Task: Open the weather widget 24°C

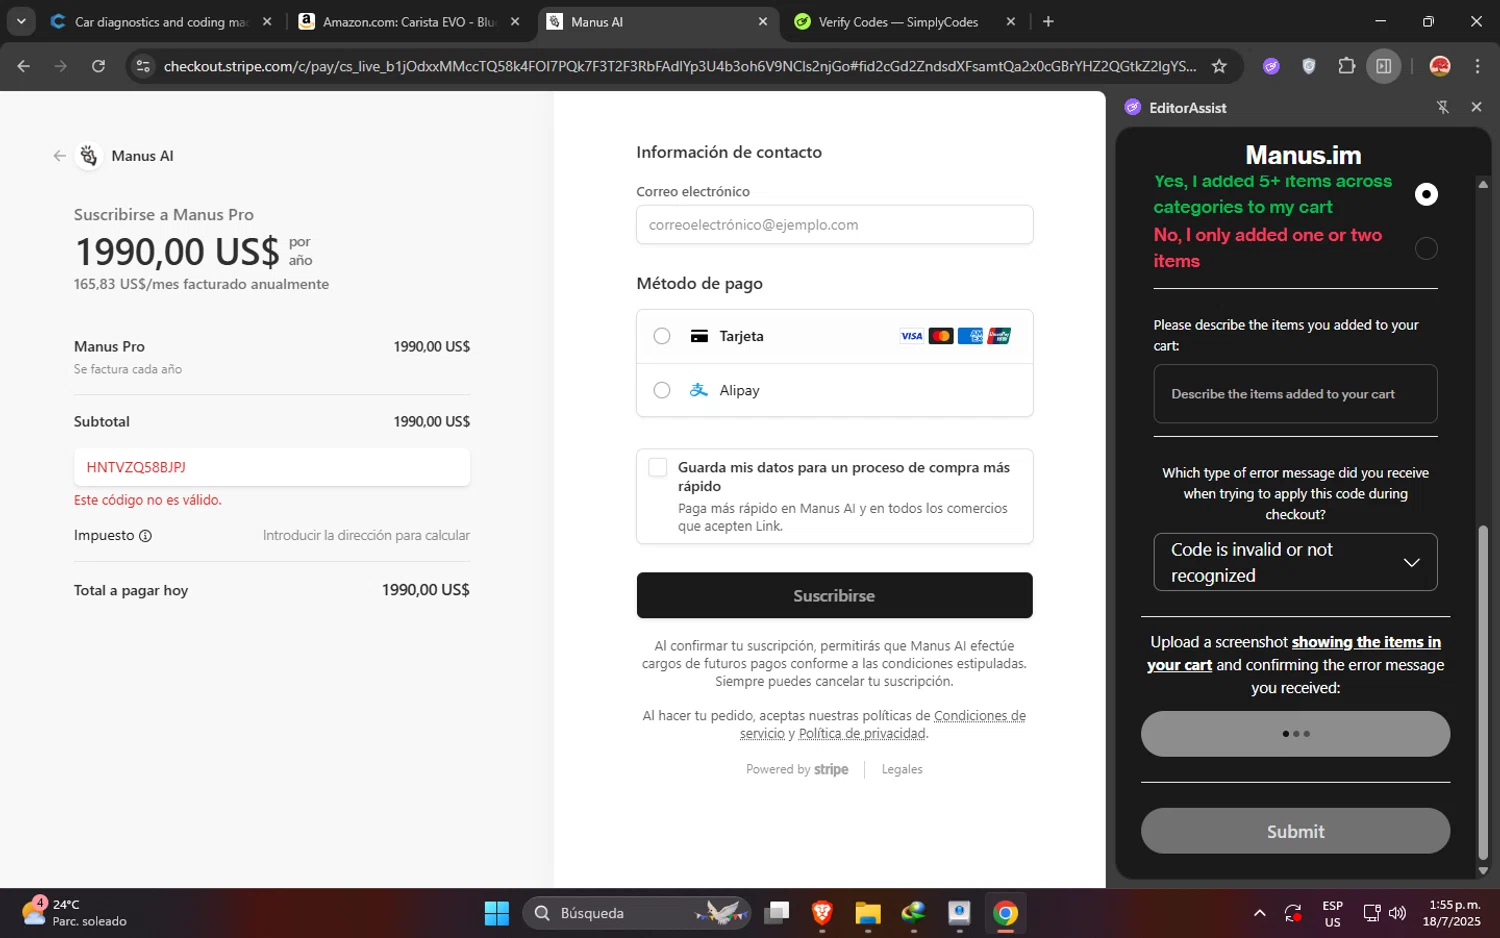Action: pyautogui.click(x=76, y=912)
